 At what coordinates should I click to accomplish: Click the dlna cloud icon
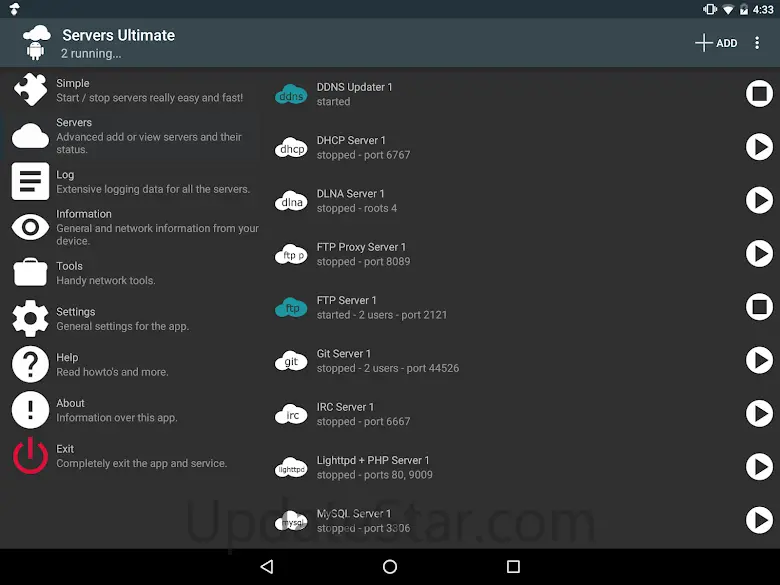pos(292,201)
